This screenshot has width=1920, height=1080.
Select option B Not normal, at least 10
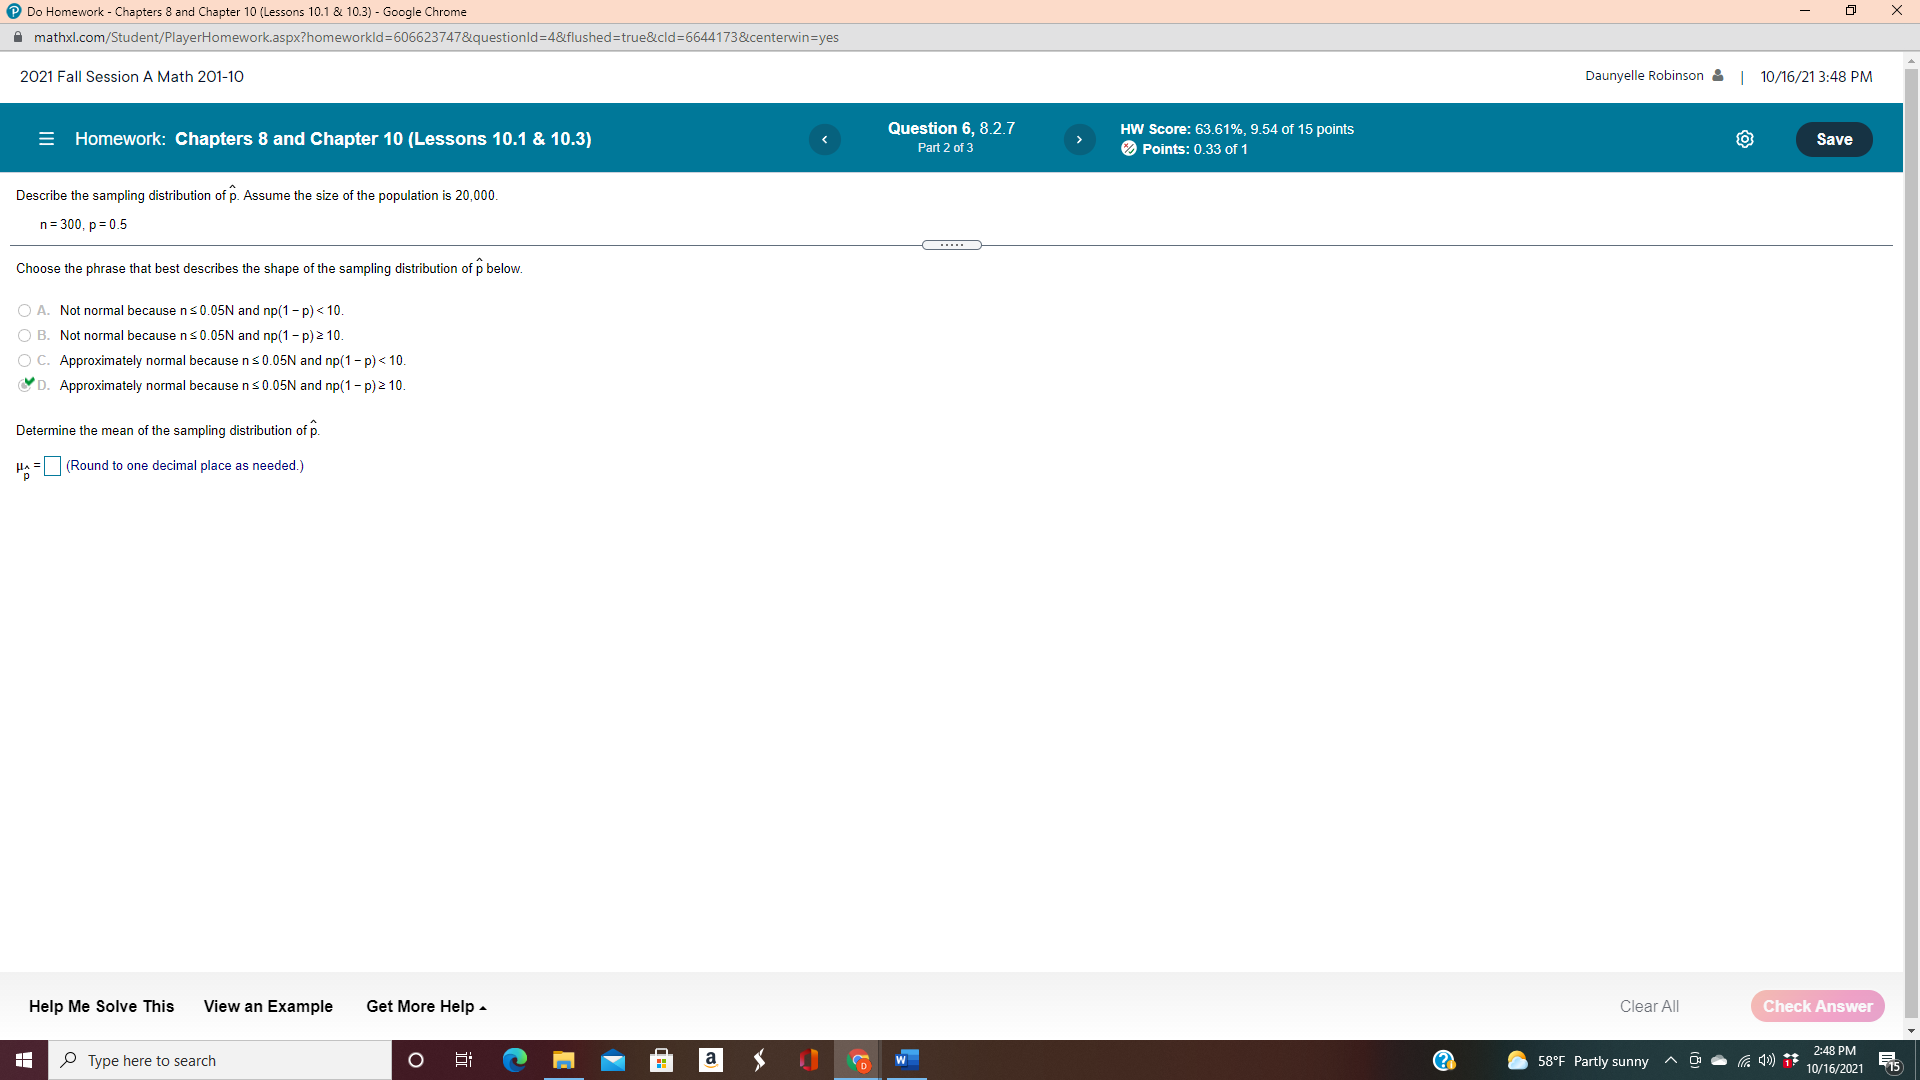click(x=25, y=336)
